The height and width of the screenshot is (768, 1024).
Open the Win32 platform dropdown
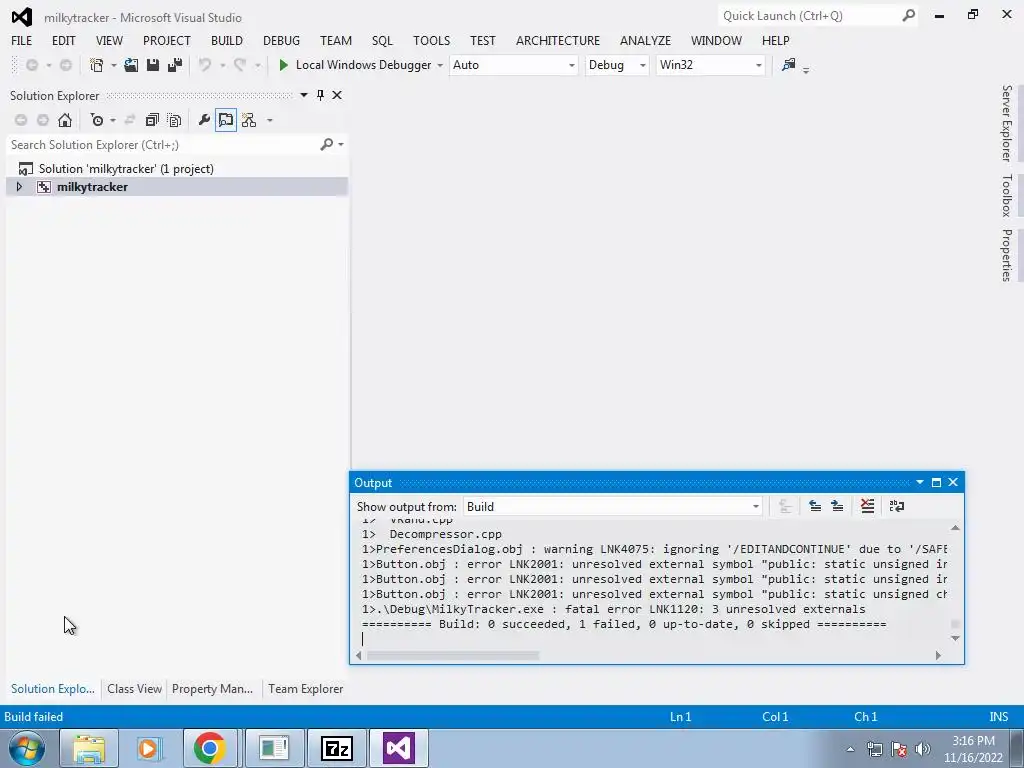point(711,65)
